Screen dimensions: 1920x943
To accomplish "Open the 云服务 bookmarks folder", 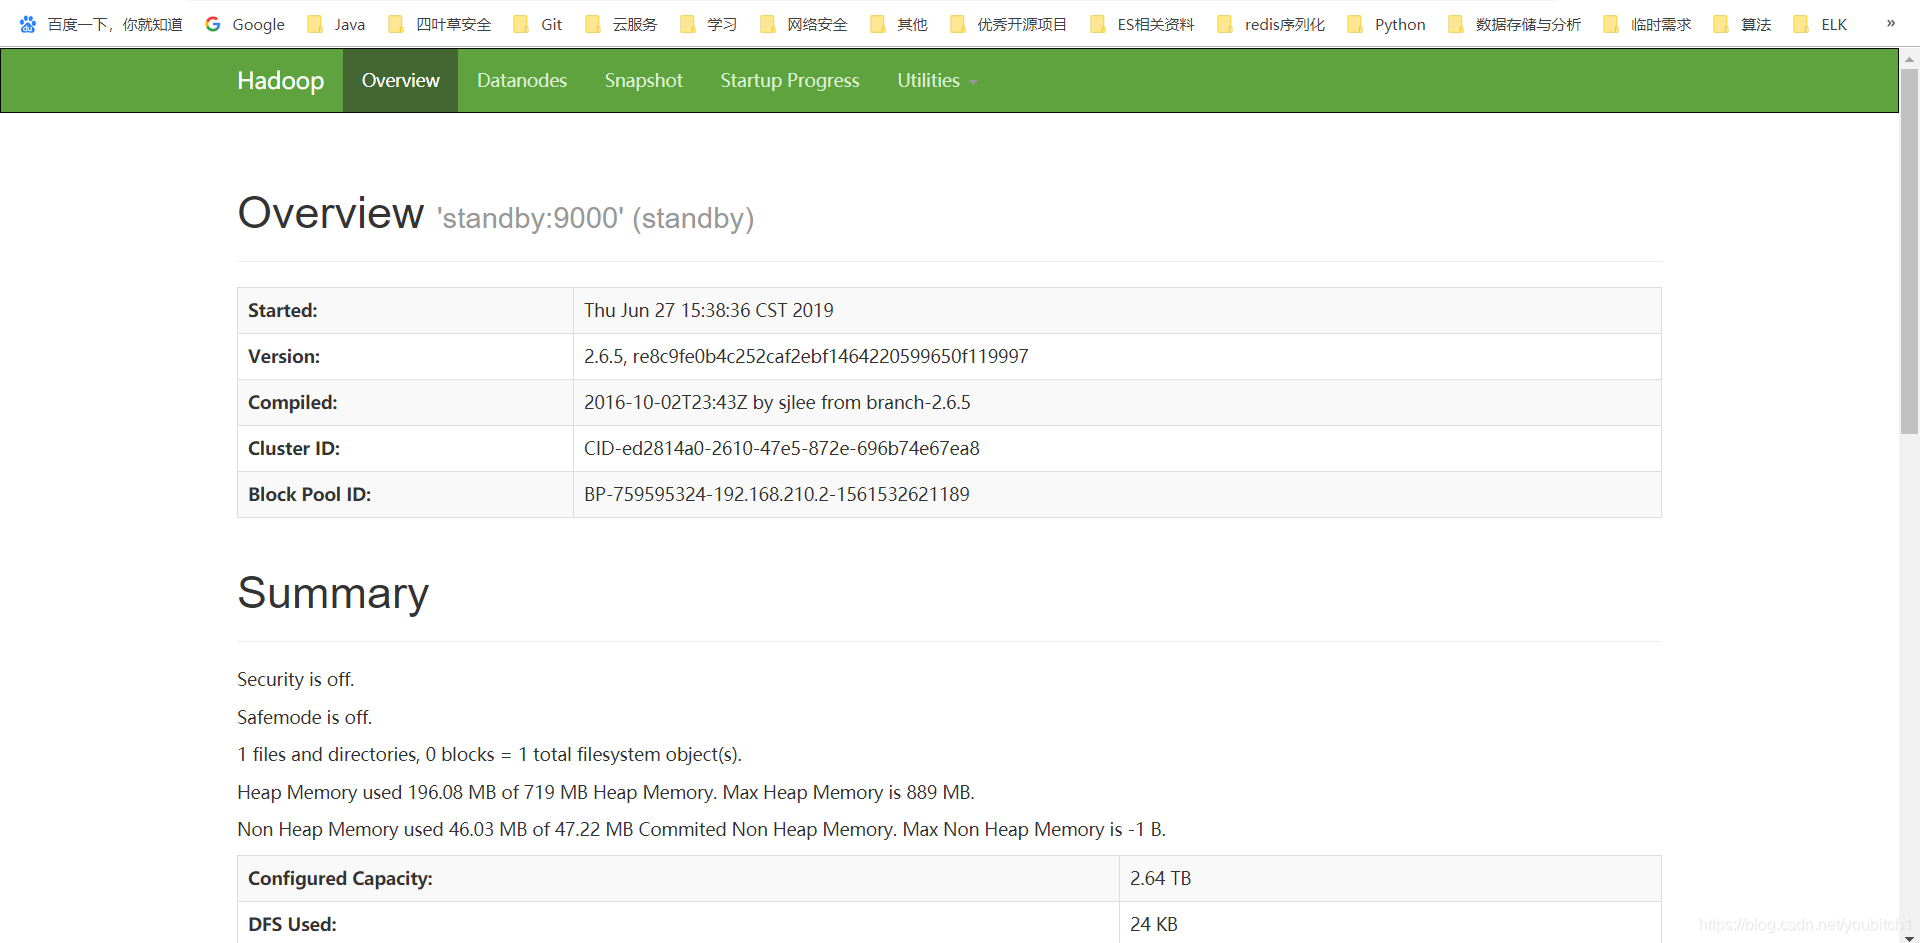I will coord(621,24).
